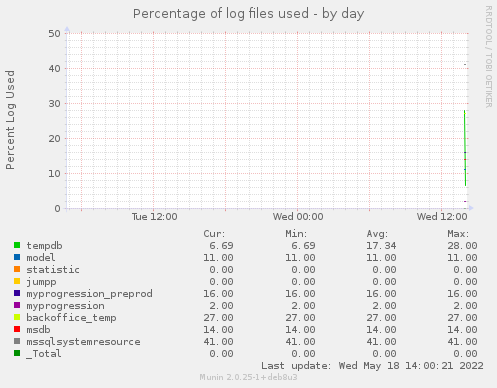The height and width of the screenshot is (388, 497).
Task: Select the myprogression_preprod legend label
Action: [x=89, y=294]
